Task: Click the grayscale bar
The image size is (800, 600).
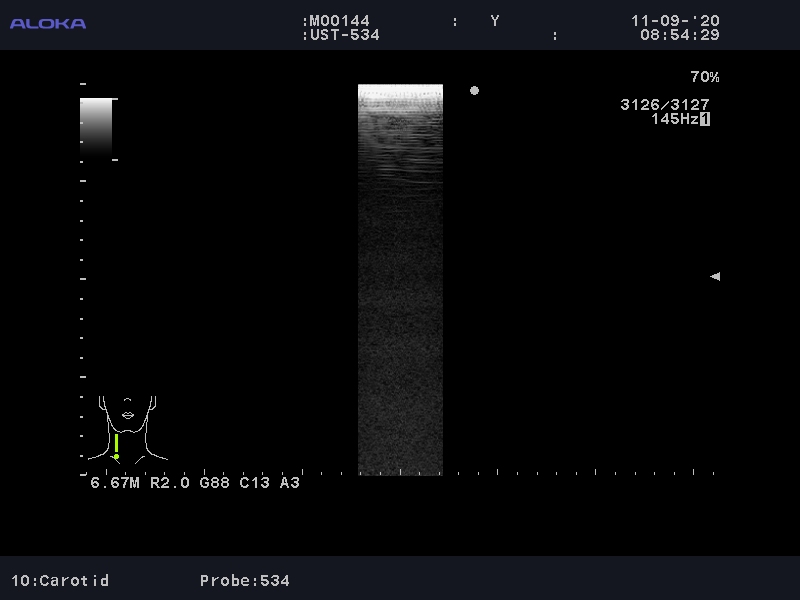Action: (96, 126)
